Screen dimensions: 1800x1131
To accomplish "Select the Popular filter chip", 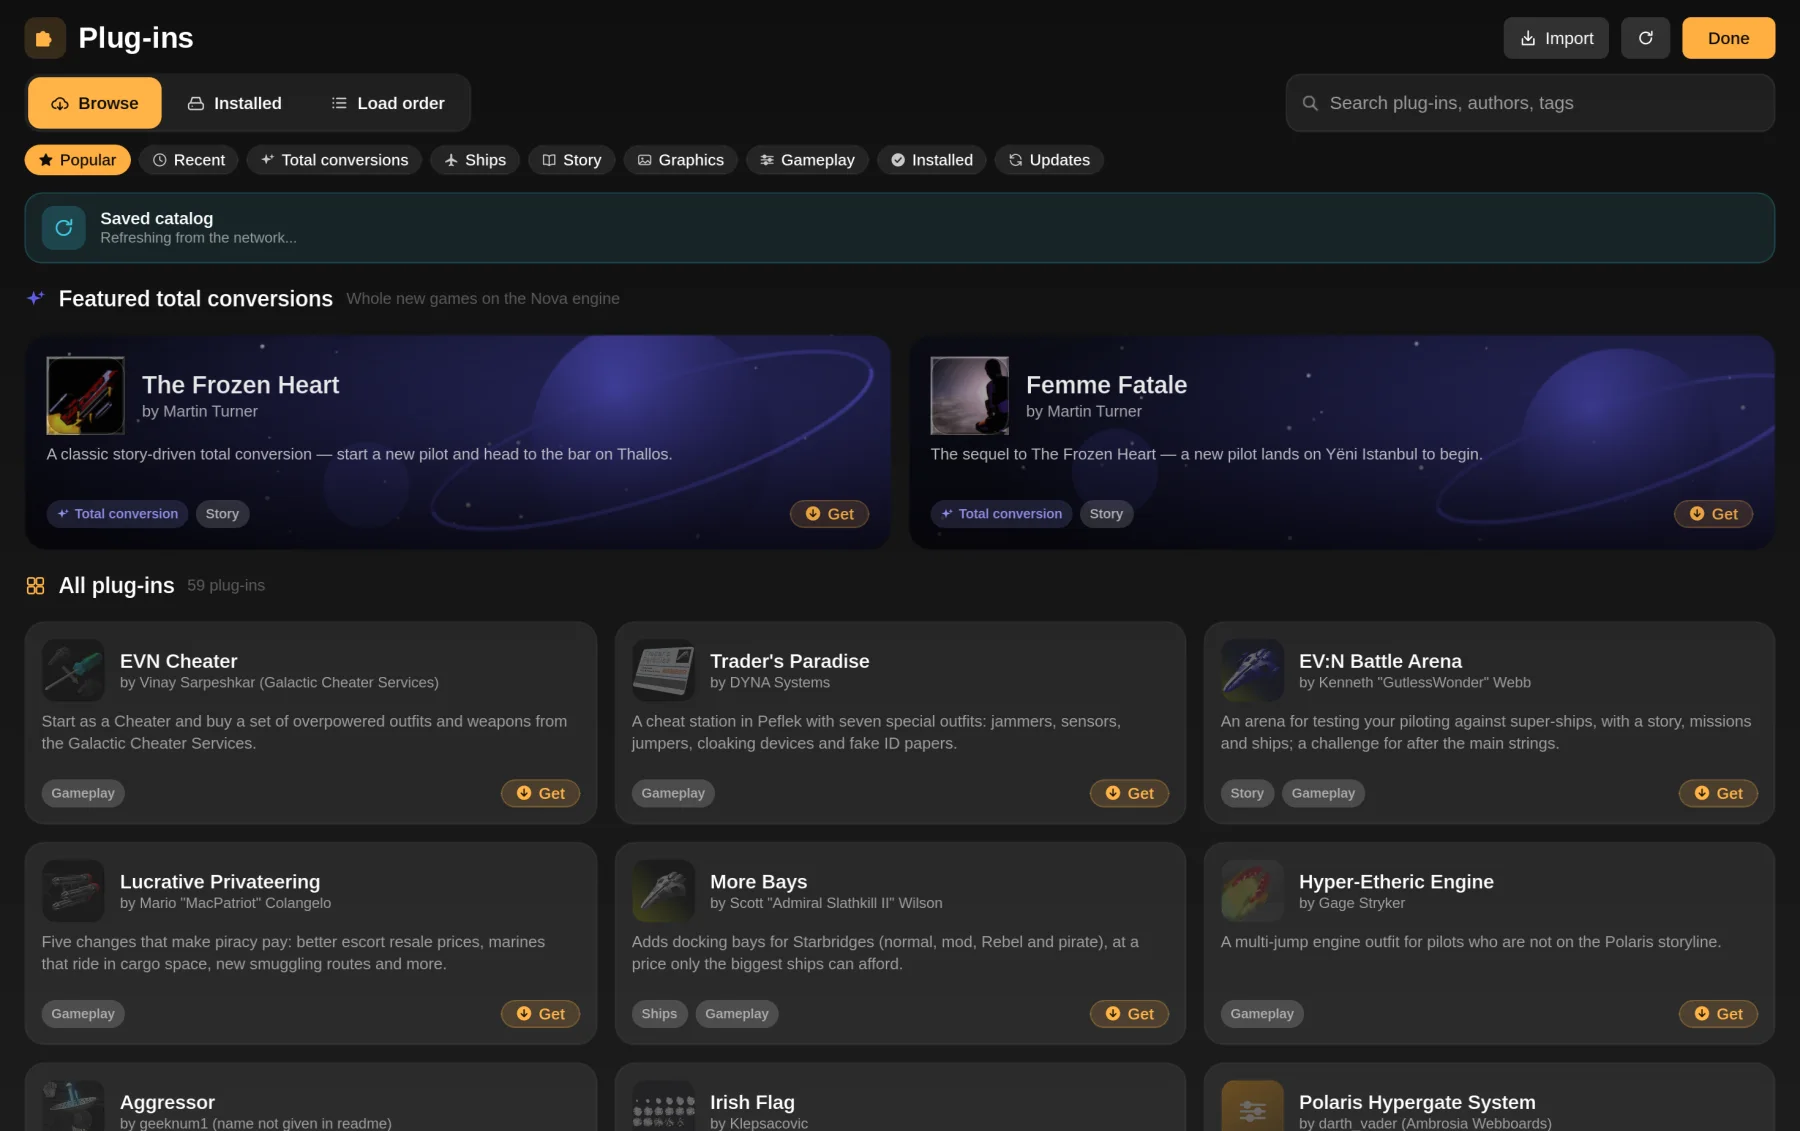I will [78, 160].
